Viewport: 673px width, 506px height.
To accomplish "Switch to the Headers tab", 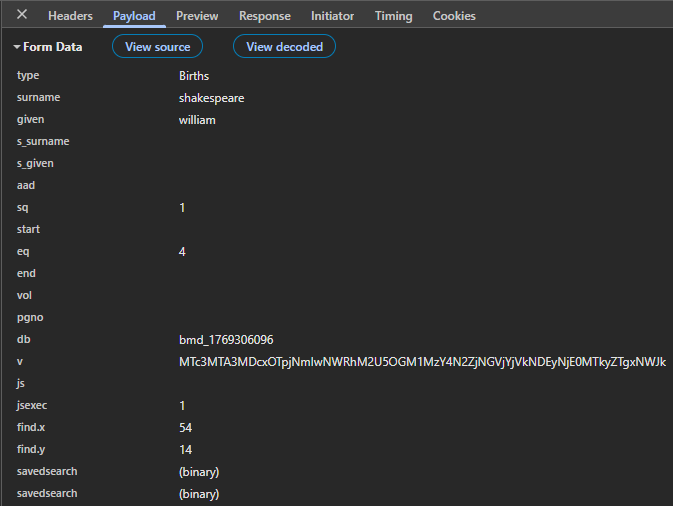I will point(70,16).
